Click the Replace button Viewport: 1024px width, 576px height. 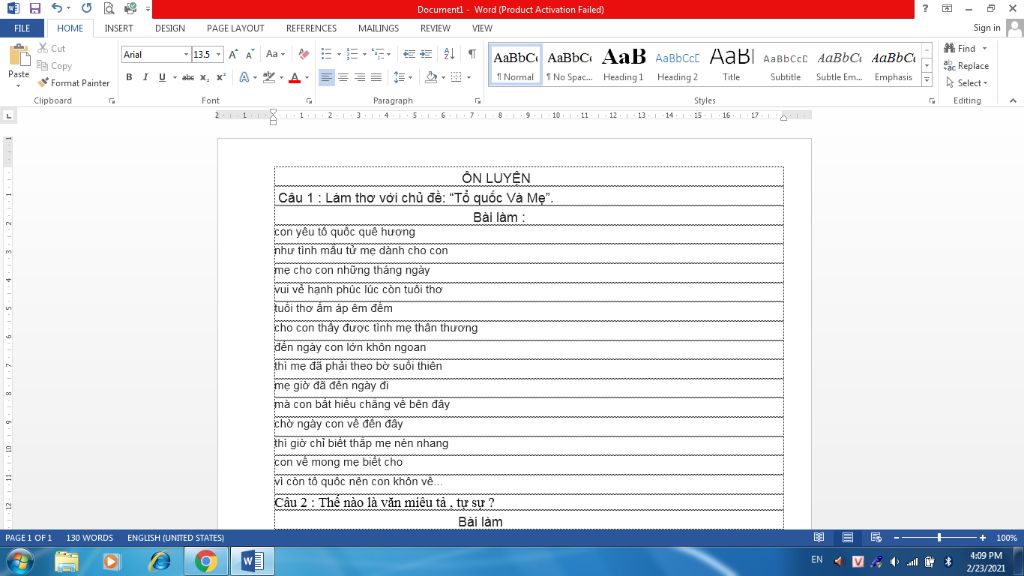tap(967, 66)
